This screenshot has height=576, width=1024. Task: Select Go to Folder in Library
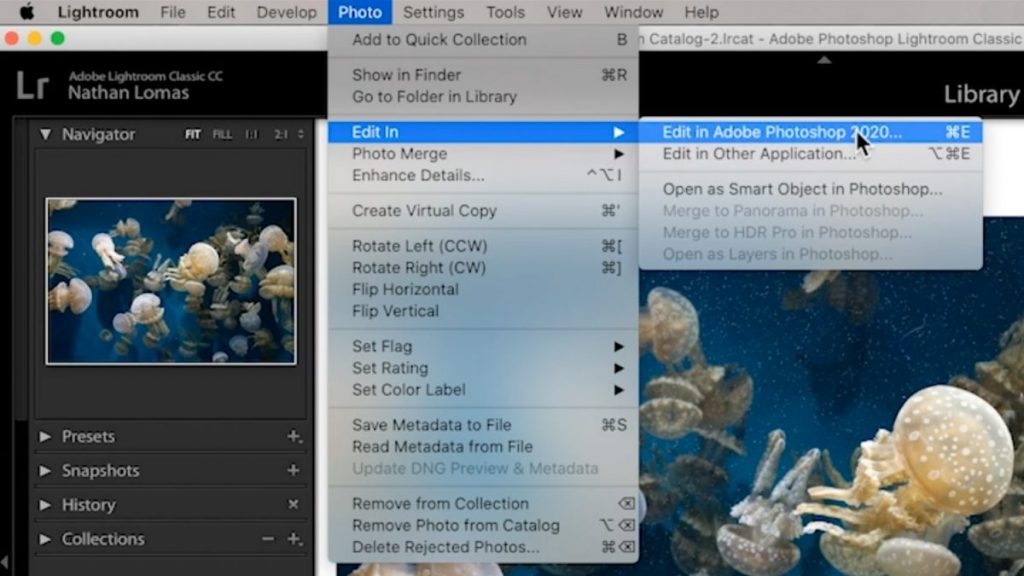click(483, 97)
